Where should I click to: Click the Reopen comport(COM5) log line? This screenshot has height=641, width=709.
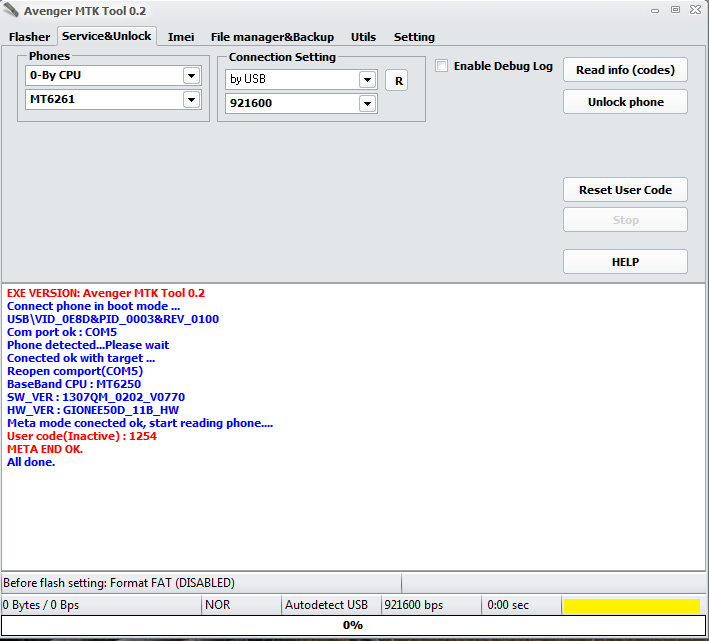[75, 371]
